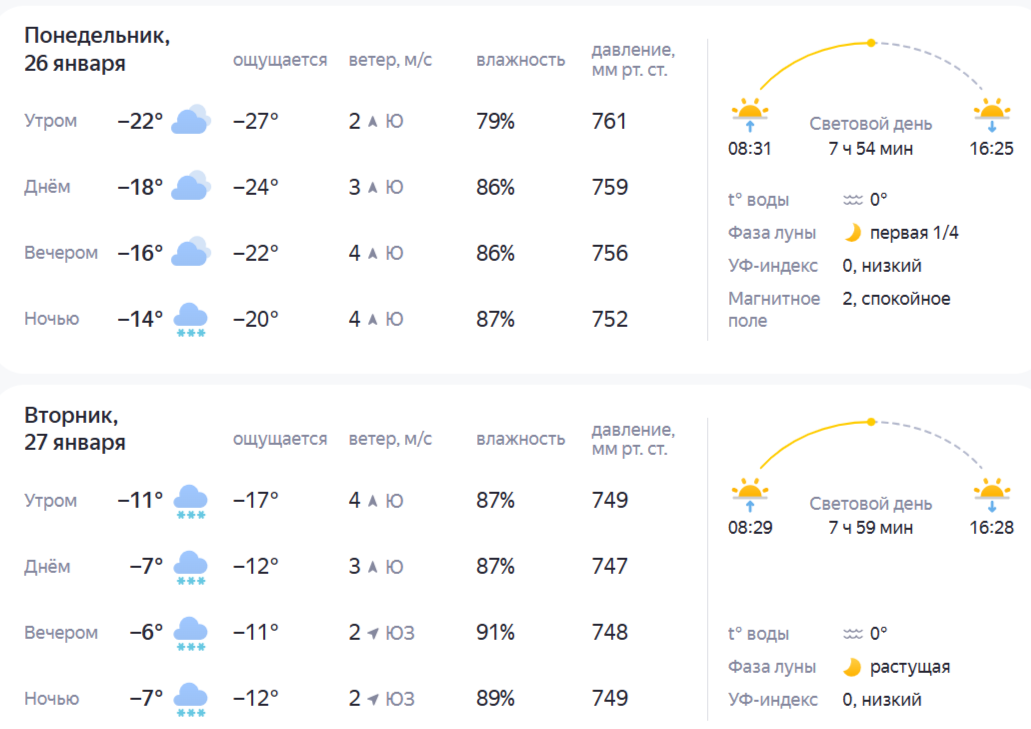Select the 91% humidity value for Tuesday evening
This screenshot has height=729, width=1031.
click(495, 633)
